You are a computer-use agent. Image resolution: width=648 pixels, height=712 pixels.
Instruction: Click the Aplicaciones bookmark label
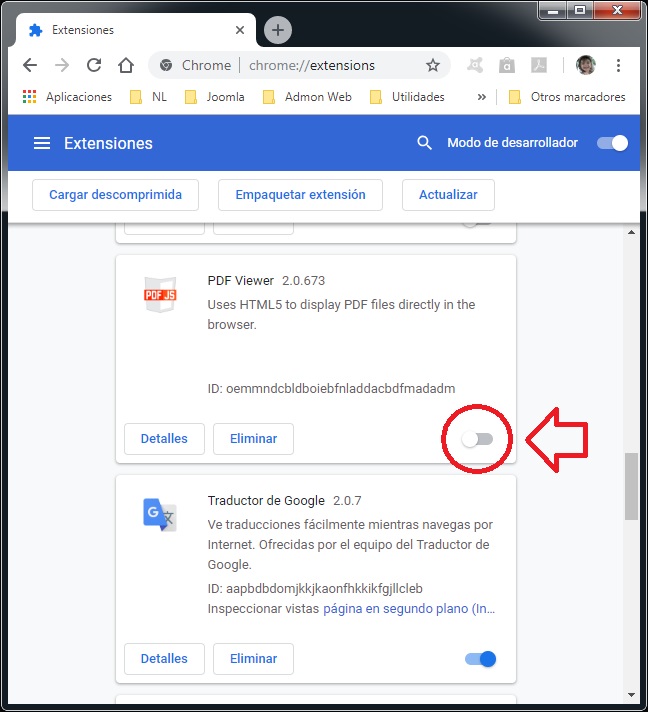(x=79, y=97)
